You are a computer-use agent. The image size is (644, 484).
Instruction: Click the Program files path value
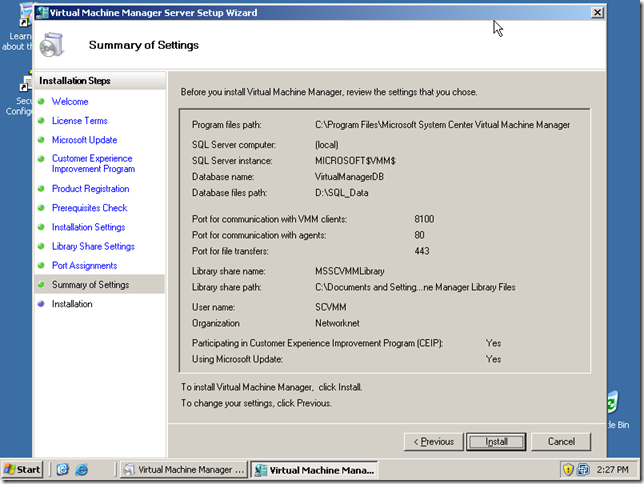[x=442, y=125]
